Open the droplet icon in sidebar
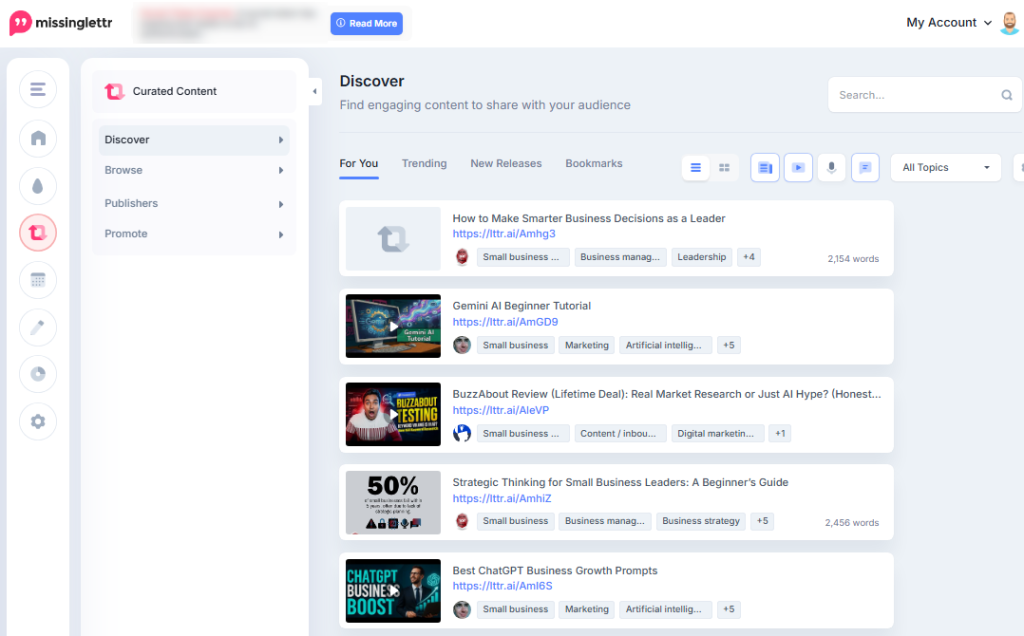This screenshot has height=636, width=1024. click(38, 186)
